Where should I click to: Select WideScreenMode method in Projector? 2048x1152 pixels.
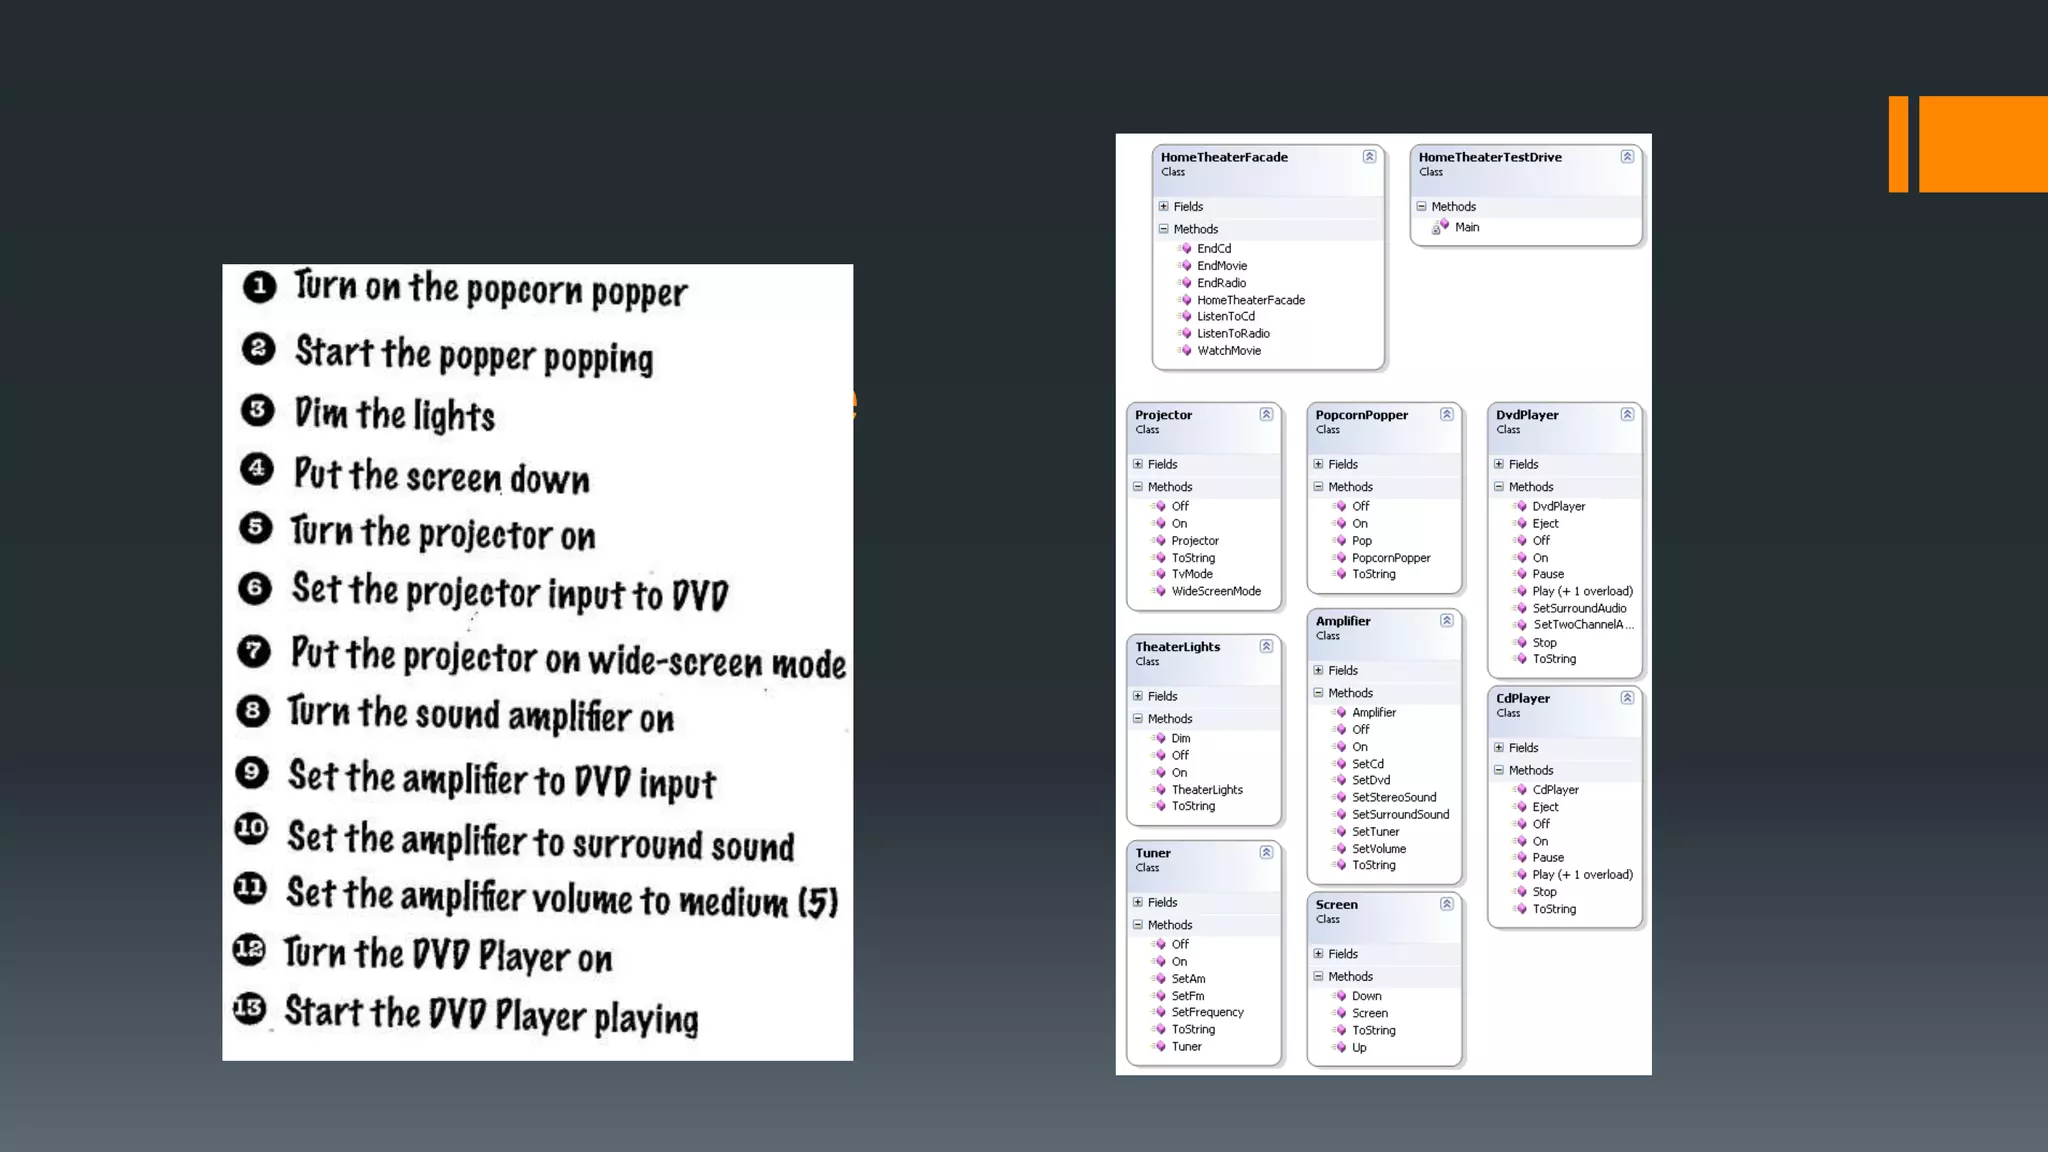point(1216,591)
